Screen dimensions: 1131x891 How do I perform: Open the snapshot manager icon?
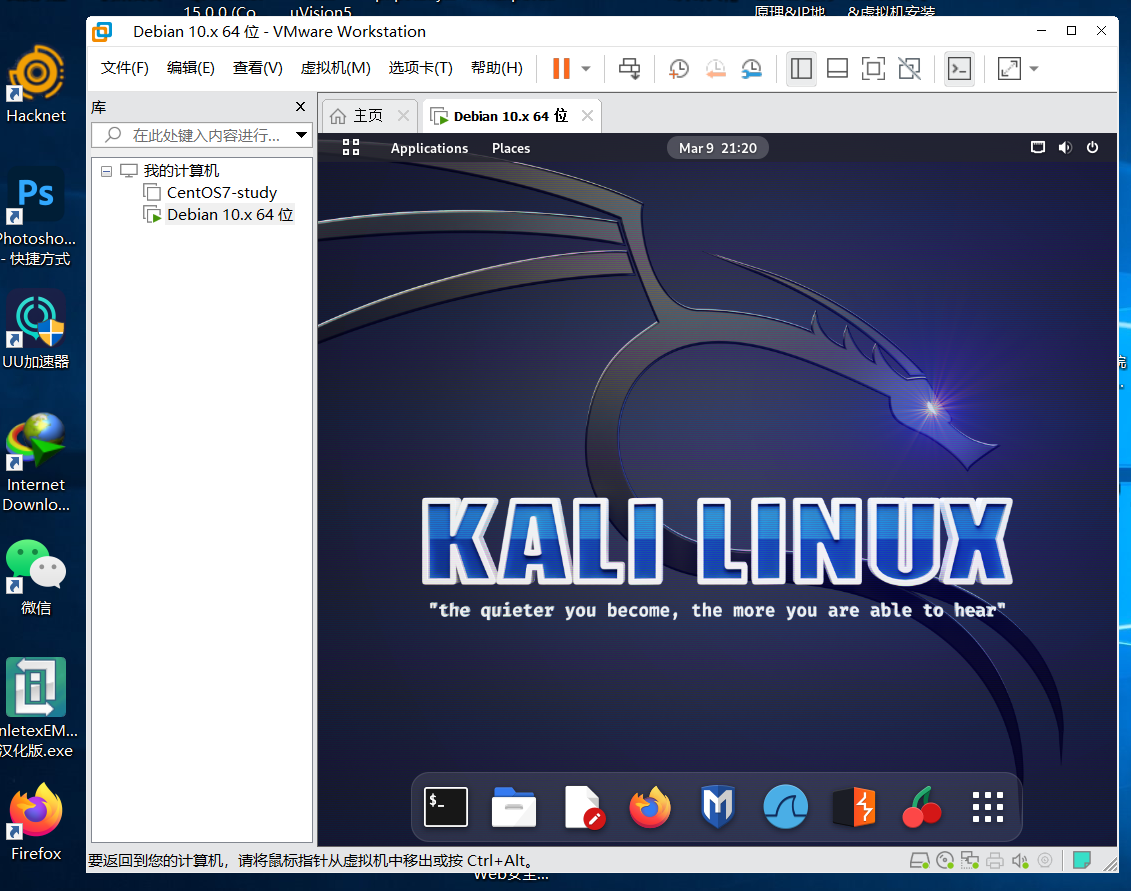point(751,69)
